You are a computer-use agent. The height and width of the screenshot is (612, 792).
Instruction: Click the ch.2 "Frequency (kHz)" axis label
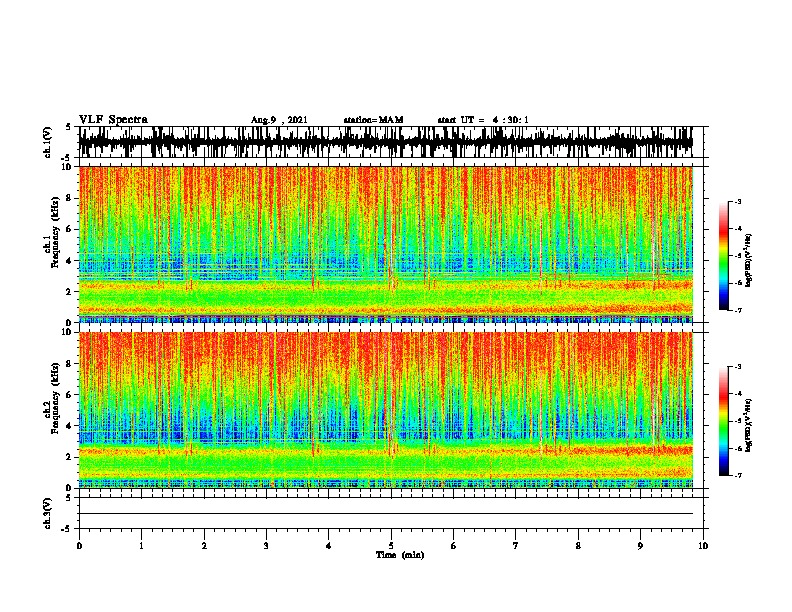55,398
